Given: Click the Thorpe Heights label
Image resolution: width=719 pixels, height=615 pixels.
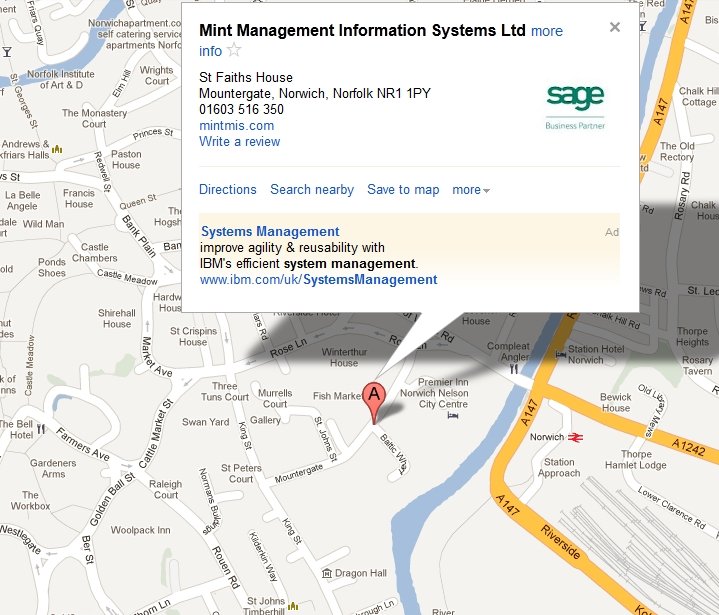Looking at the screenshot, I should [692, 336].
